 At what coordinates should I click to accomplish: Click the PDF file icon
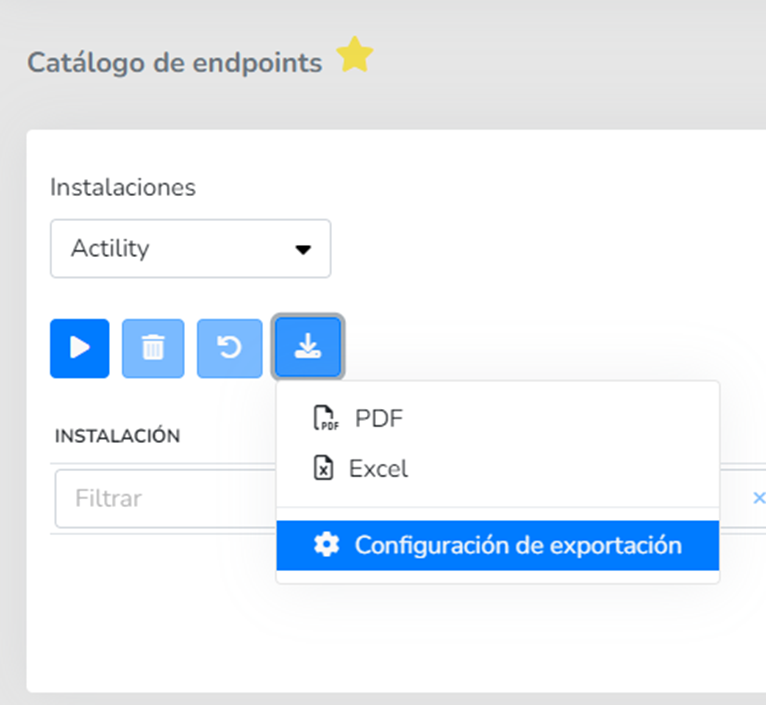325,419
